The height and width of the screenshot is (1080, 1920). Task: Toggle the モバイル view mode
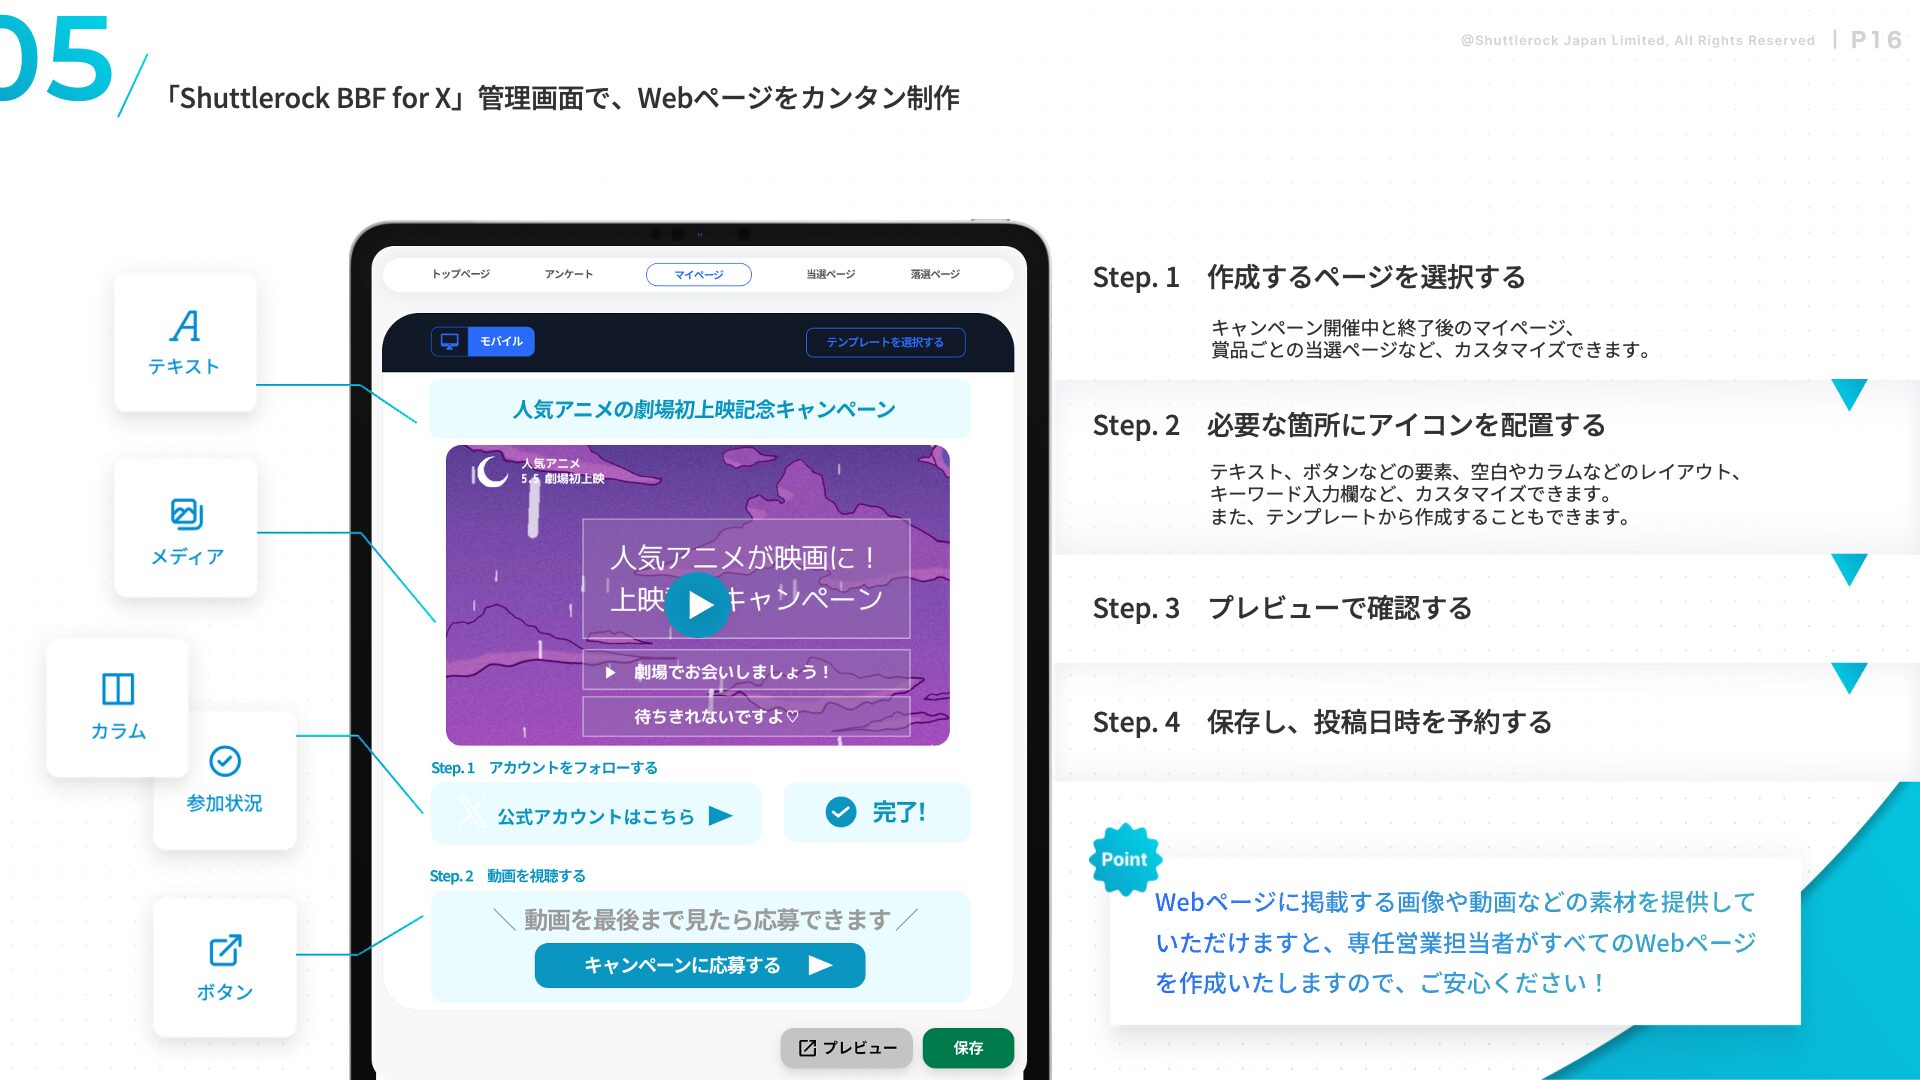[x=501, y=341]
